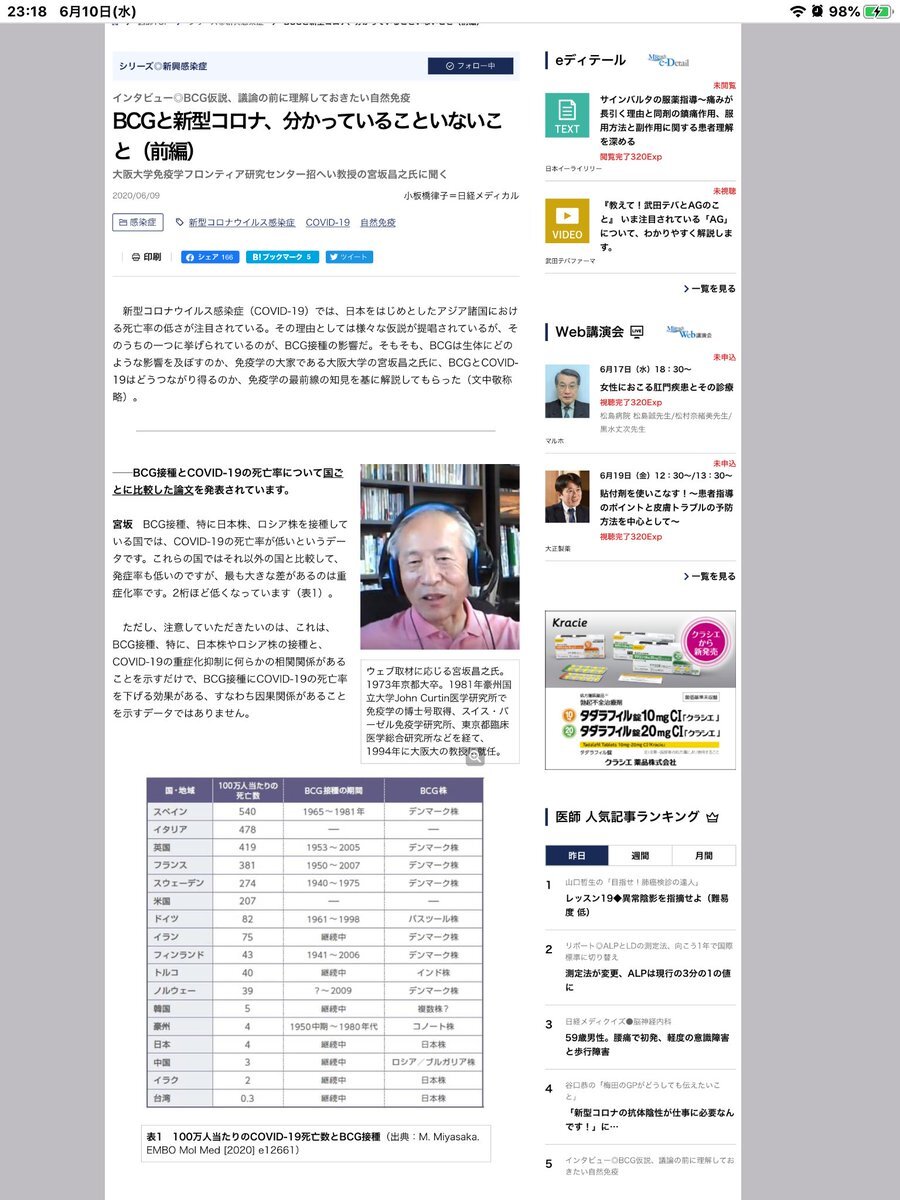Image resolution: width=900 pixels, height=1200 pixels.
Task: Tap the battery indicator icon
Action: [x=877, y=11]
